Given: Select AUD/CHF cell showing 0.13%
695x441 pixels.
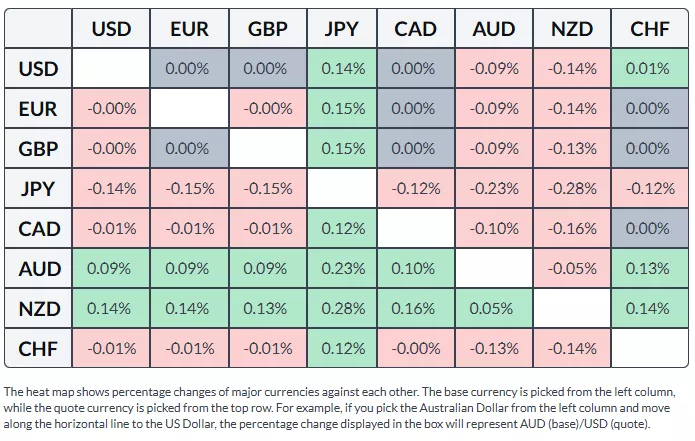Looking at the screenshot, I should click(650, 269).
